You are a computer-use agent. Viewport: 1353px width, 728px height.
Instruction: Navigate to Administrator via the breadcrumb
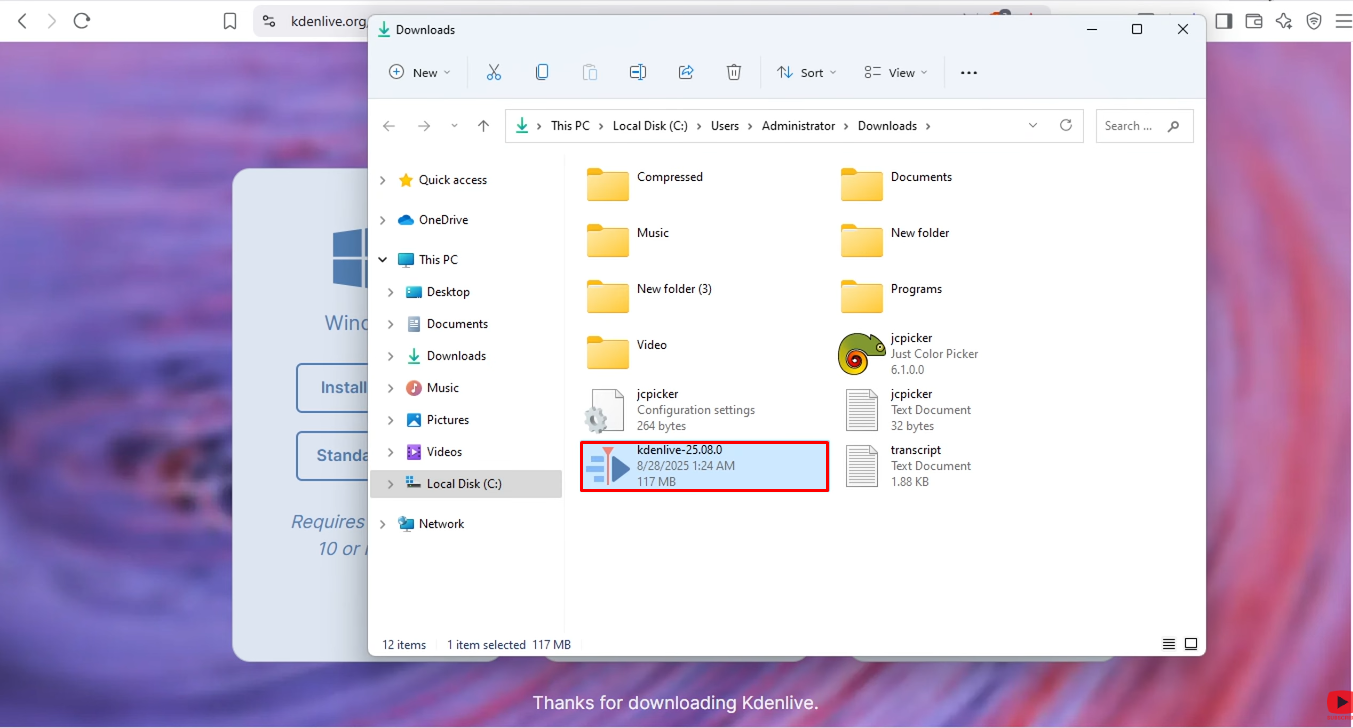[x=798, y=125]
